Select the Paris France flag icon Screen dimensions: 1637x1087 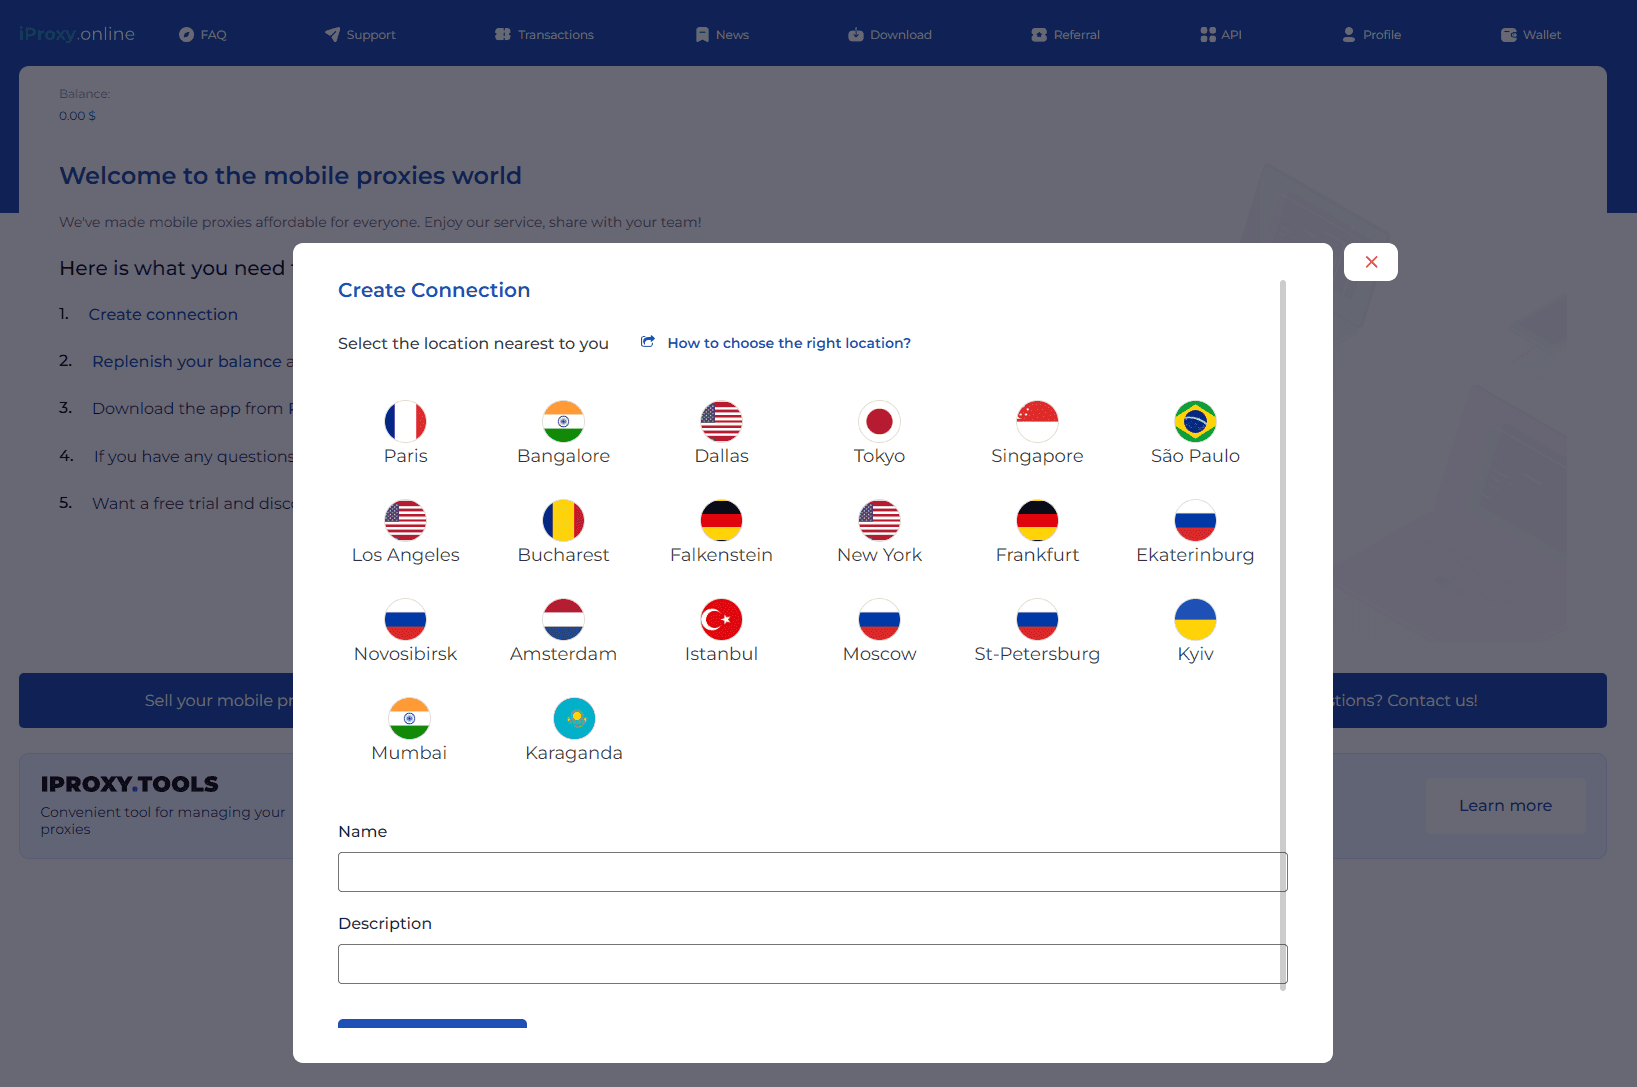pos(405,421)
